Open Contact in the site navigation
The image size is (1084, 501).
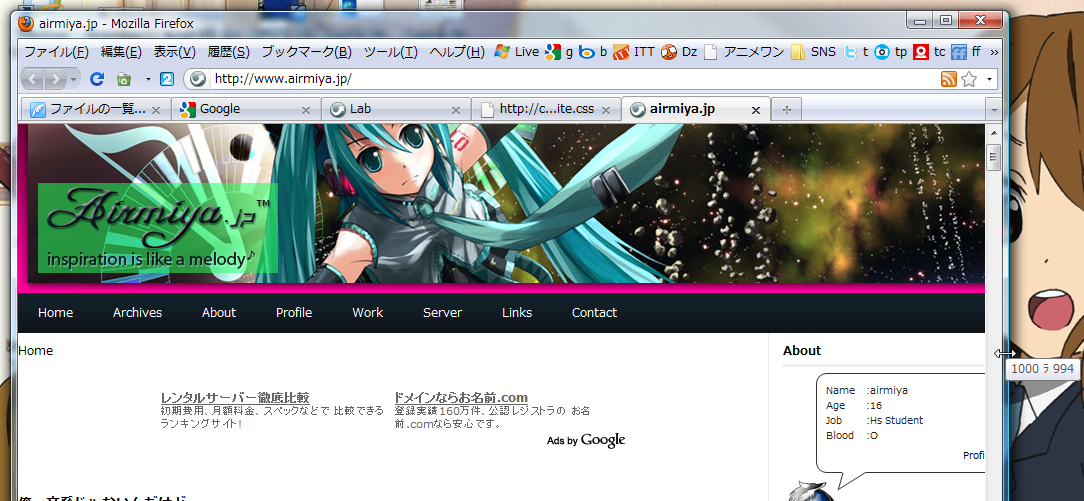click(594, 313)
